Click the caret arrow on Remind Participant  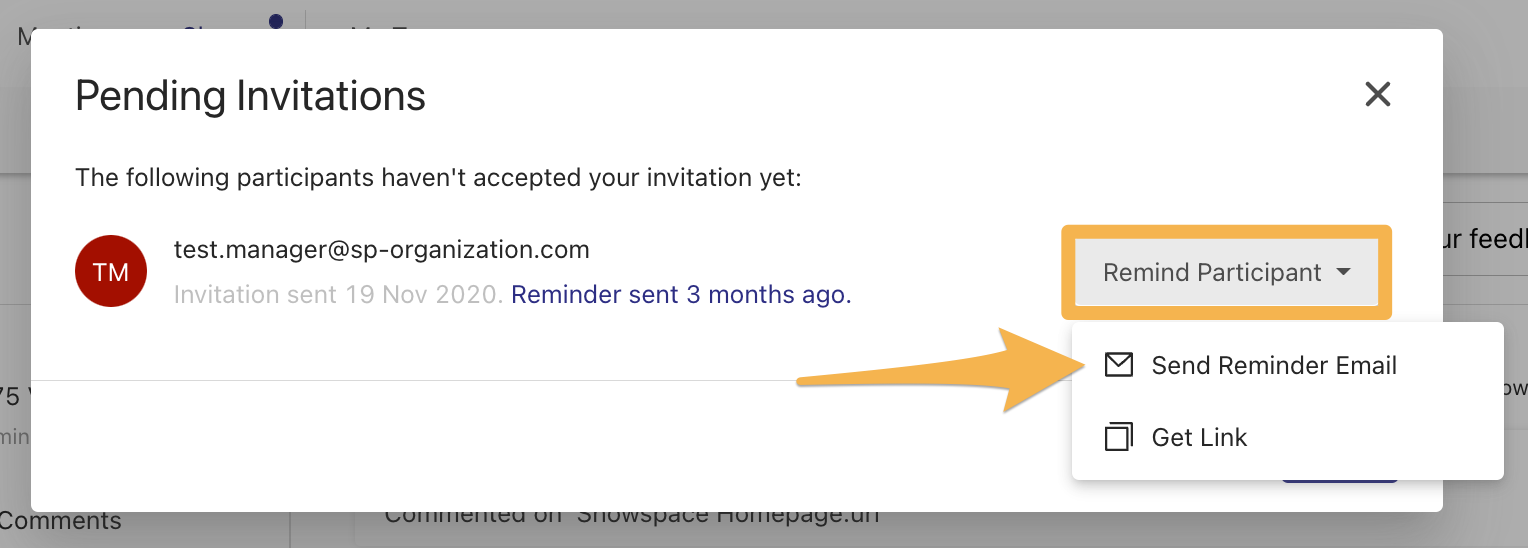pyautogui.click(x=1344, y=272)
